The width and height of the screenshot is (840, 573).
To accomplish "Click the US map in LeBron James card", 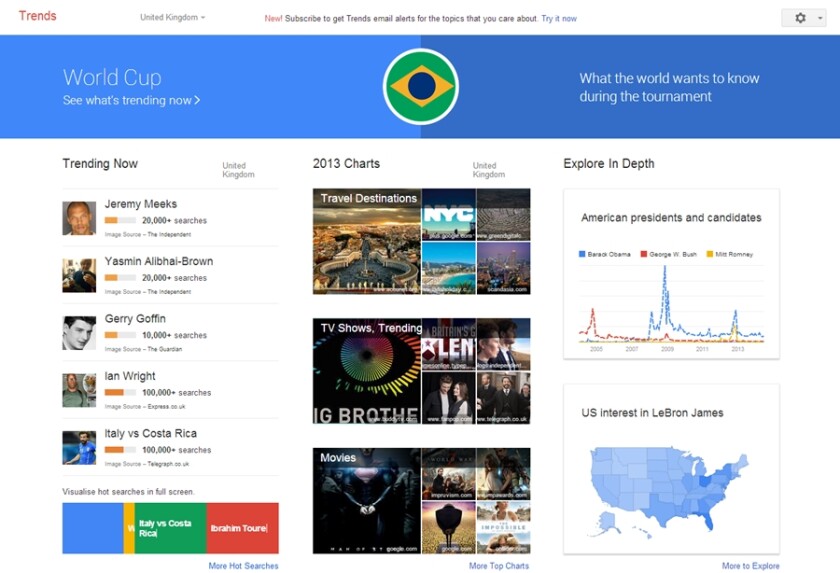I will point(669,493).
